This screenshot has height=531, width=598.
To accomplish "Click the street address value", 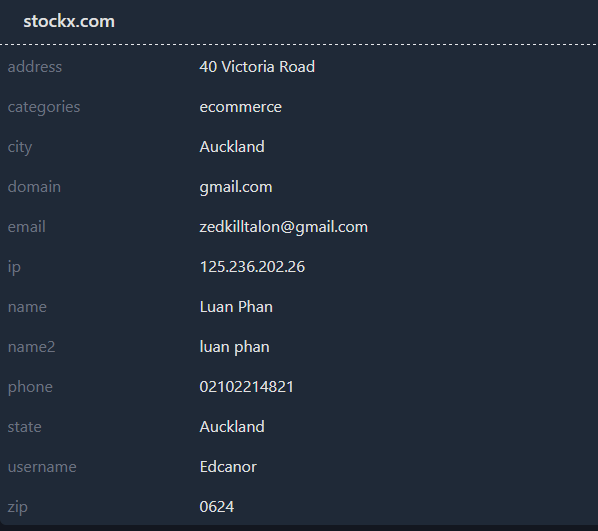I will pos(257,67).
